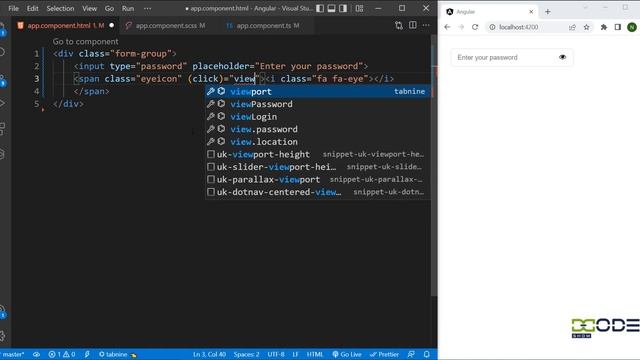Screen dimensions: 640x360
Task: Click the master branch status item
Action: tap(12, 354)
